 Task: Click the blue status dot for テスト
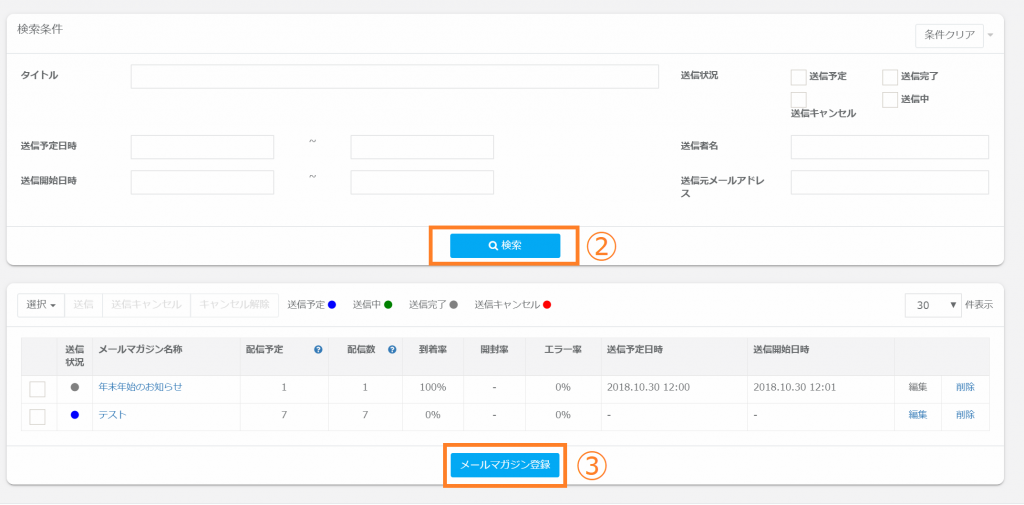[75, 415]
